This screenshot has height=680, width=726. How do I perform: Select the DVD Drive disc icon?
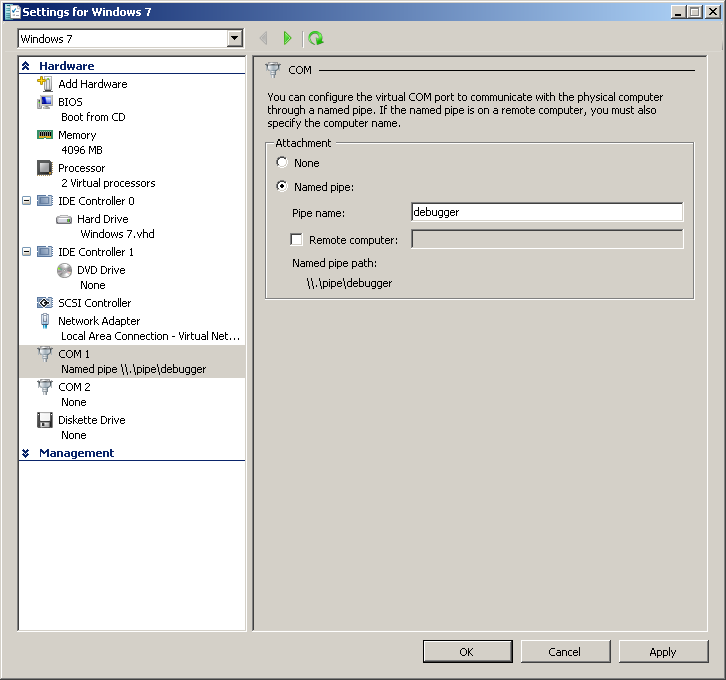[64, 270]
